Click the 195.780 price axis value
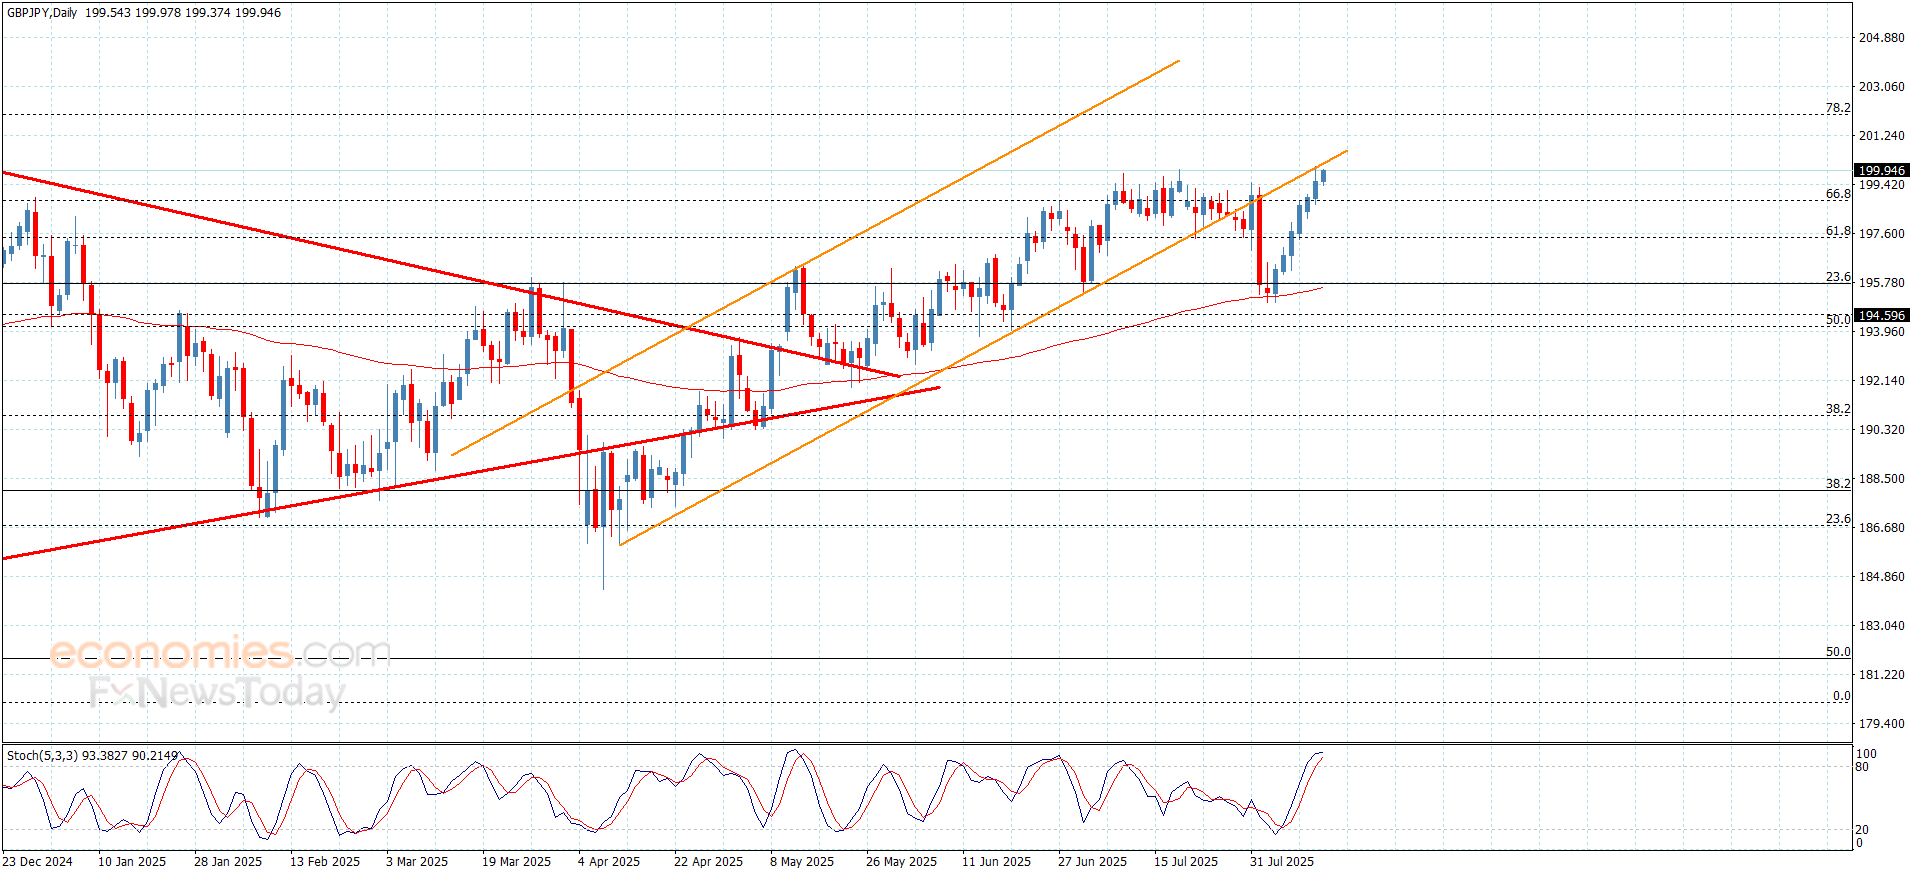1916x874 pixels. pyautogui.click(x=1881, y=283)
